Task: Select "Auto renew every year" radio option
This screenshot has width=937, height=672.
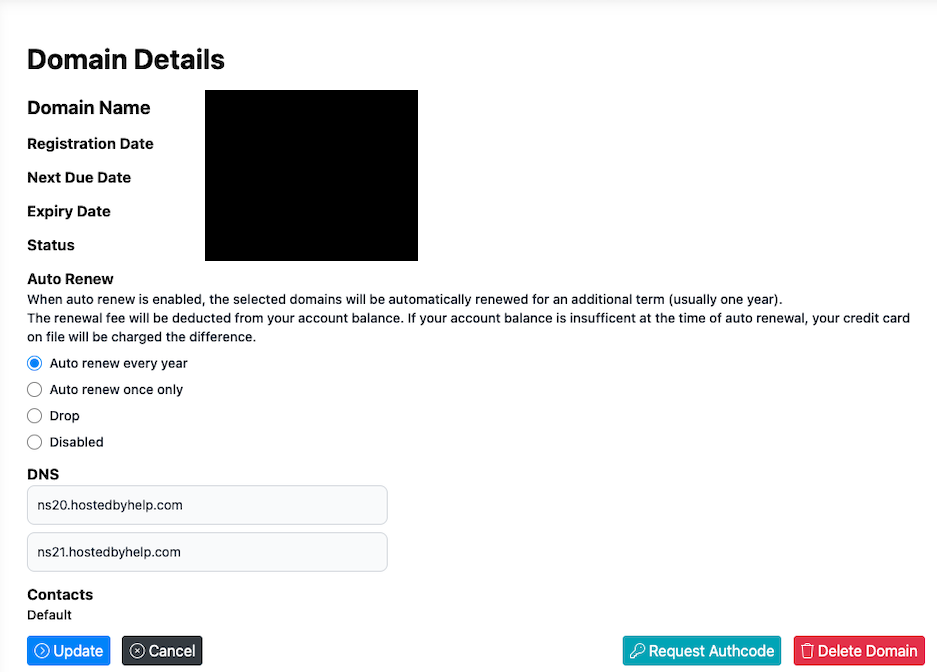Action: tap(35, 363)
